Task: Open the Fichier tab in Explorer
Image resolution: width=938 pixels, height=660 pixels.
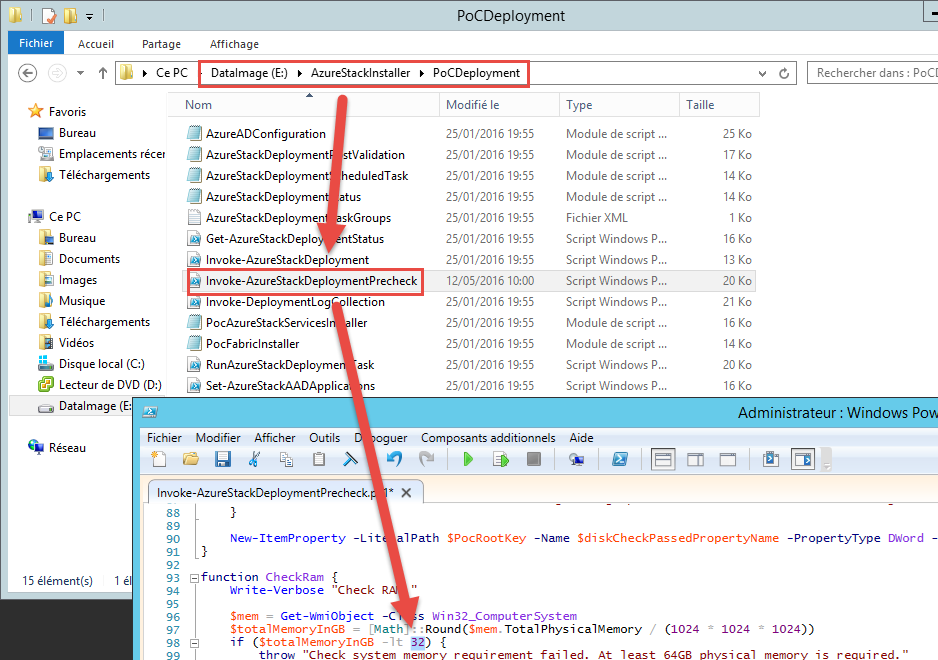Action: click(x=36, y=43)
